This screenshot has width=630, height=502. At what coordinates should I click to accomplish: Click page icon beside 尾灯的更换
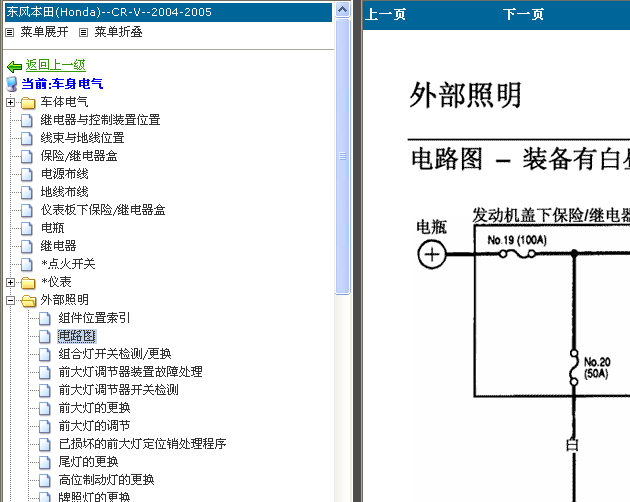click(x=45, y=463)
